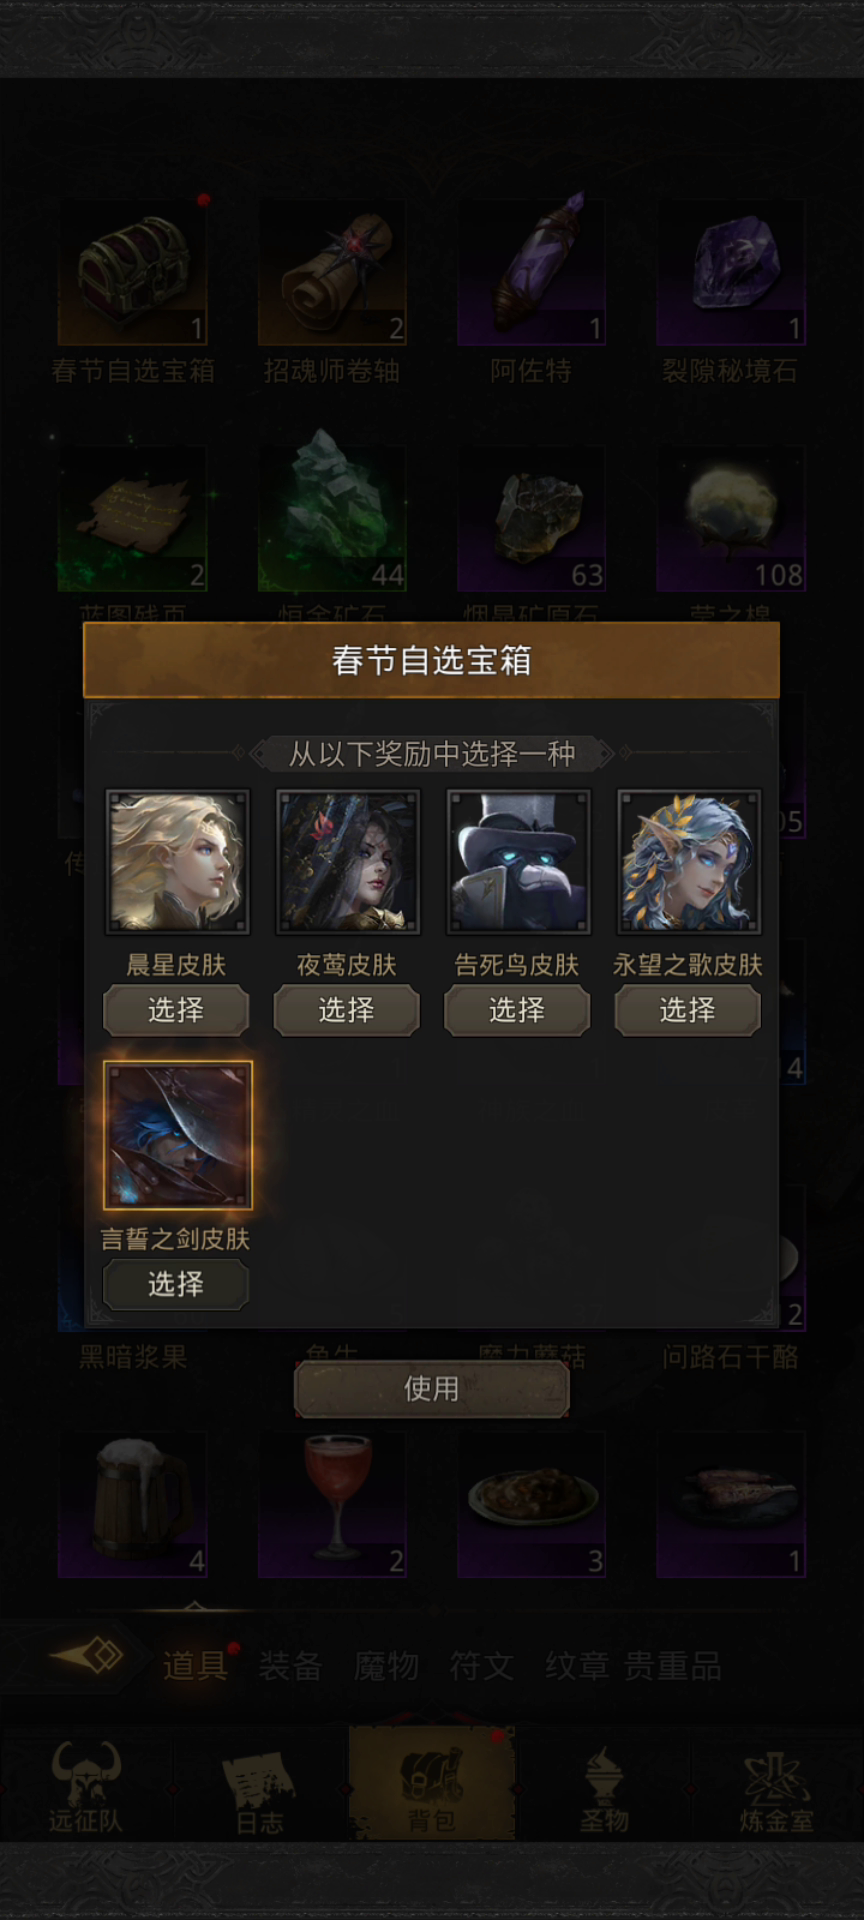Tap the 招魂师卷轴 scroll item
864x1920 pixels.
click(x=332, y=272)
